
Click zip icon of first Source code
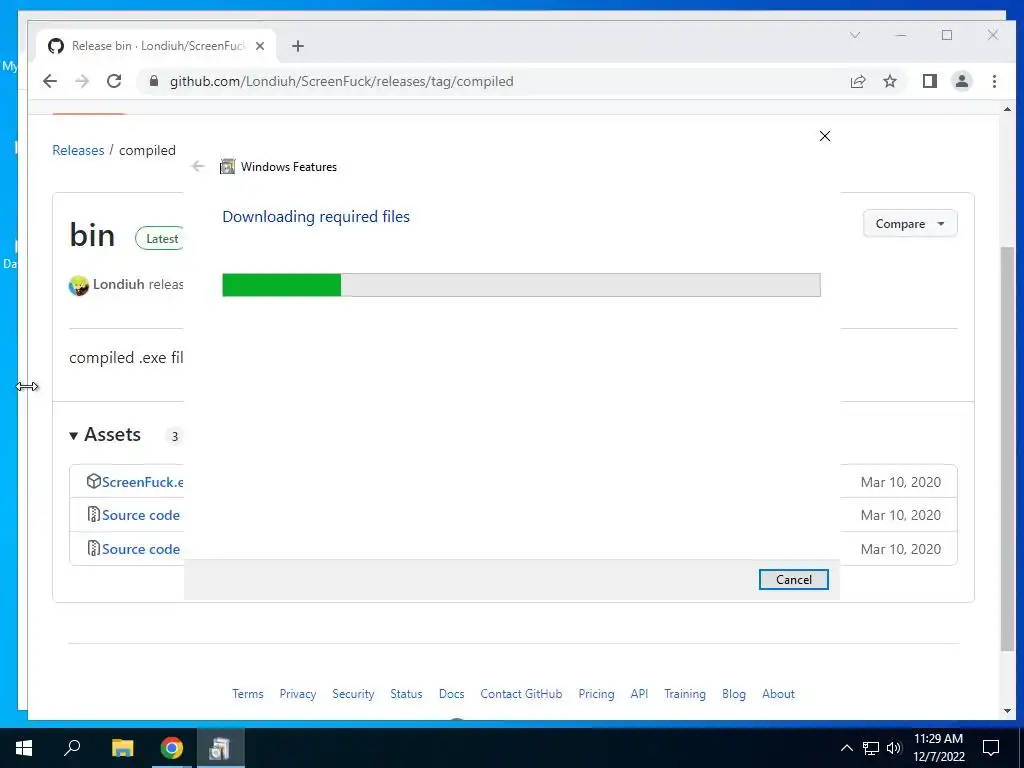coord(93,515)
